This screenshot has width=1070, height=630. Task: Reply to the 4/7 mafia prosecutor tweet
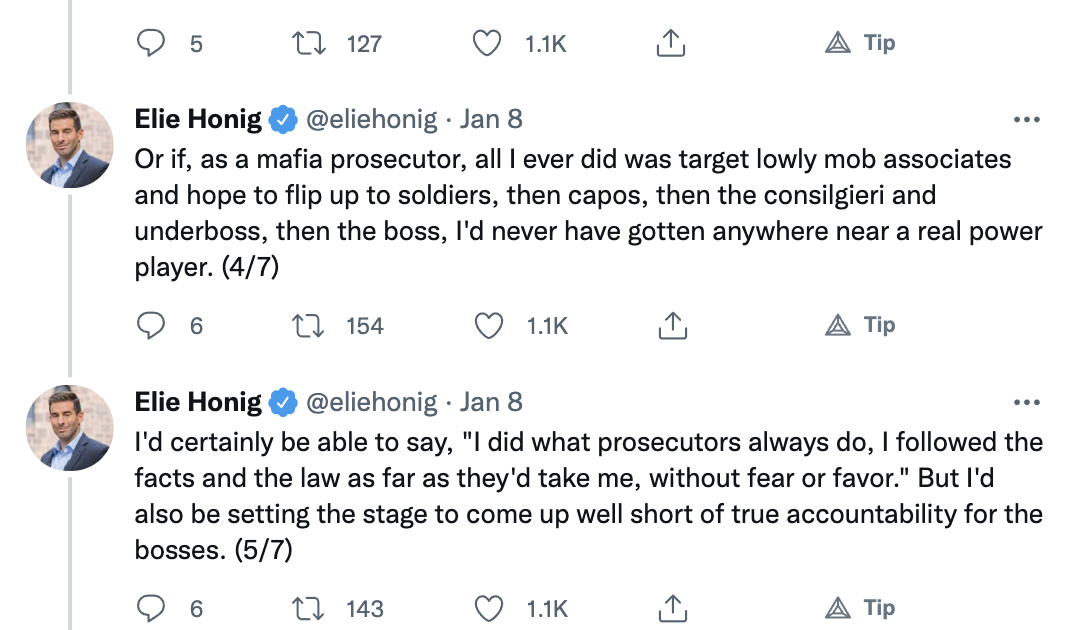(x=150, y=326)
